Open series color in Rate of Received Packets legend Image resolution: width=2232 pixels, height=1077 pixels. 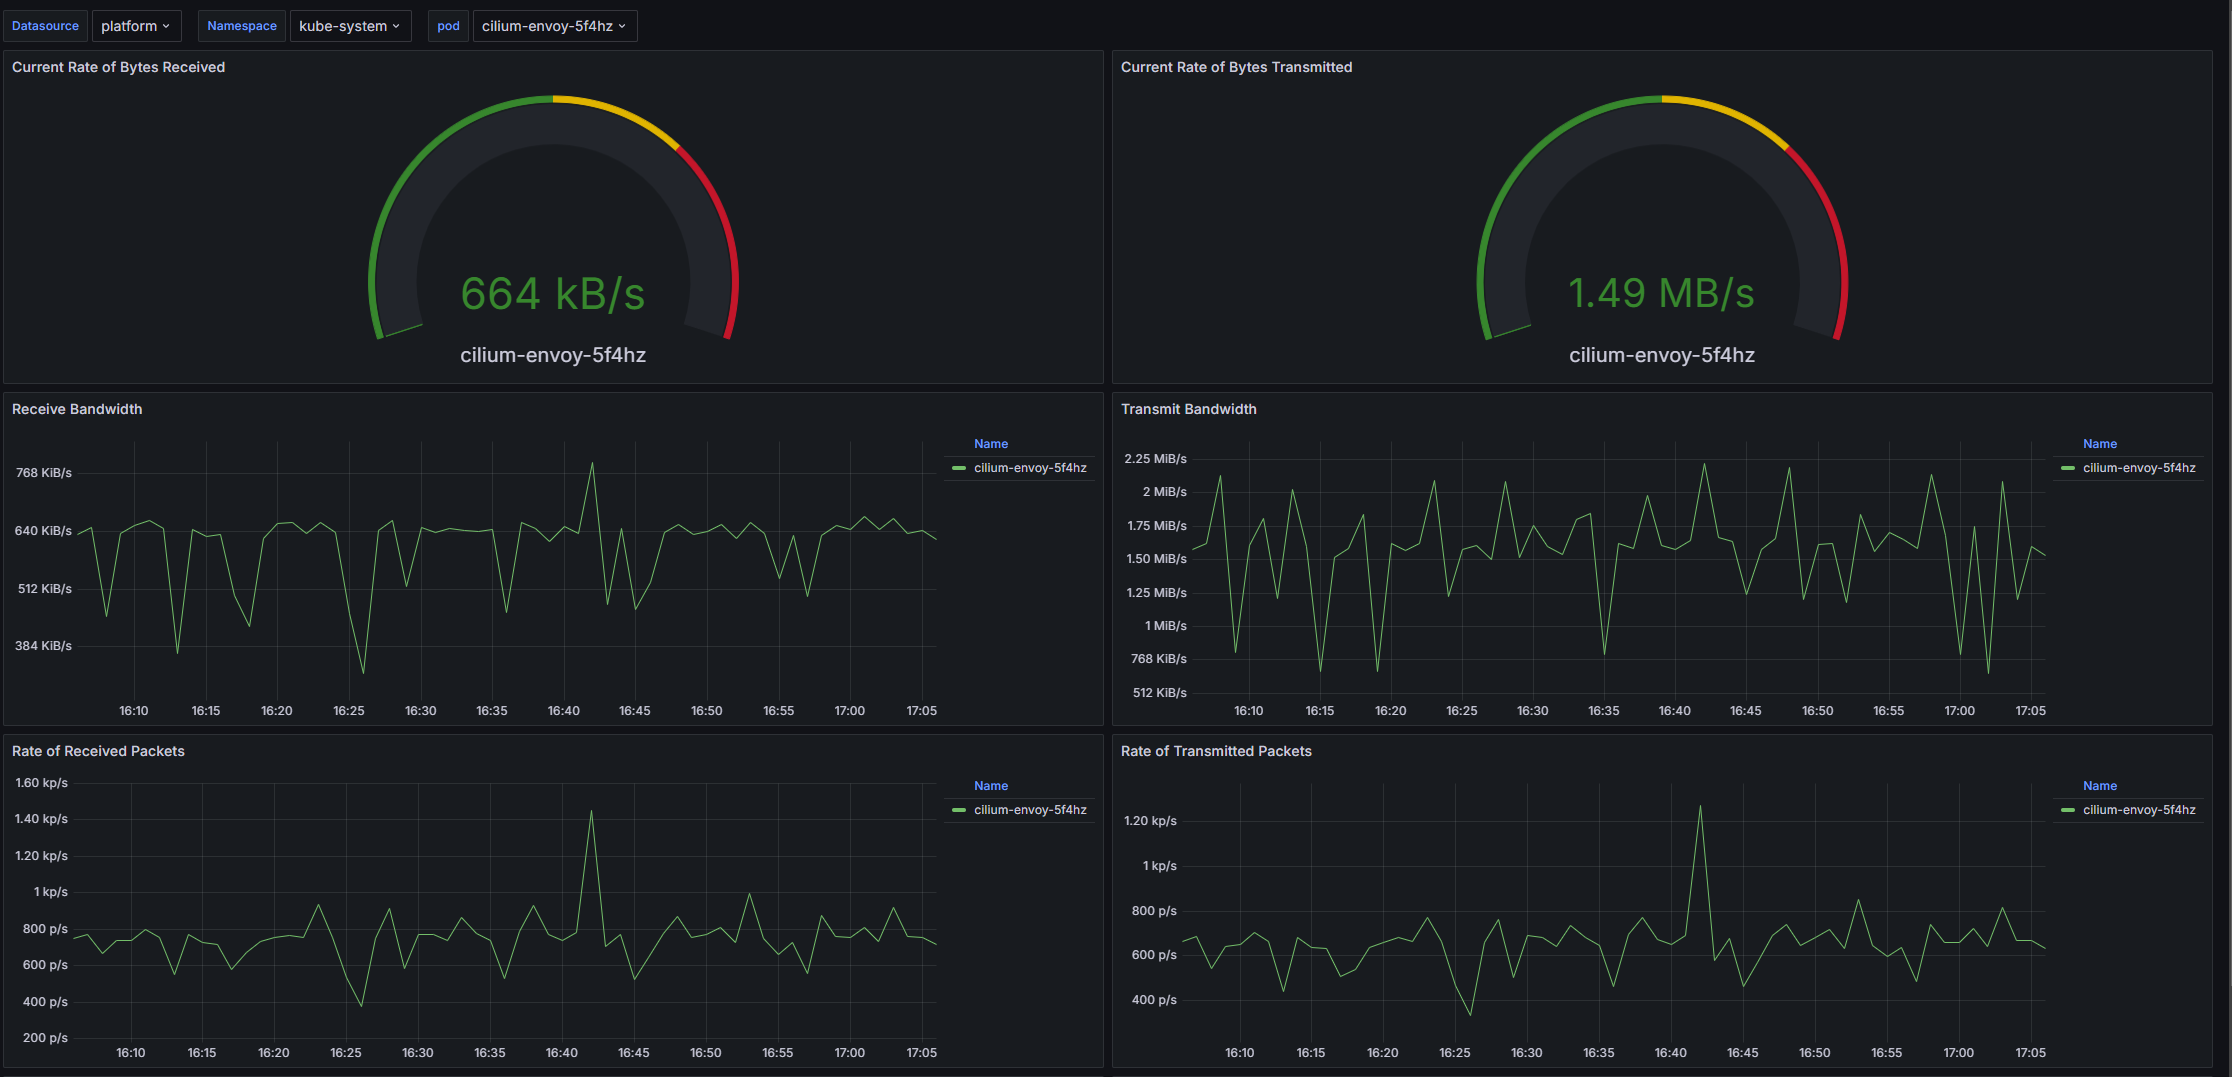(959, 810)
